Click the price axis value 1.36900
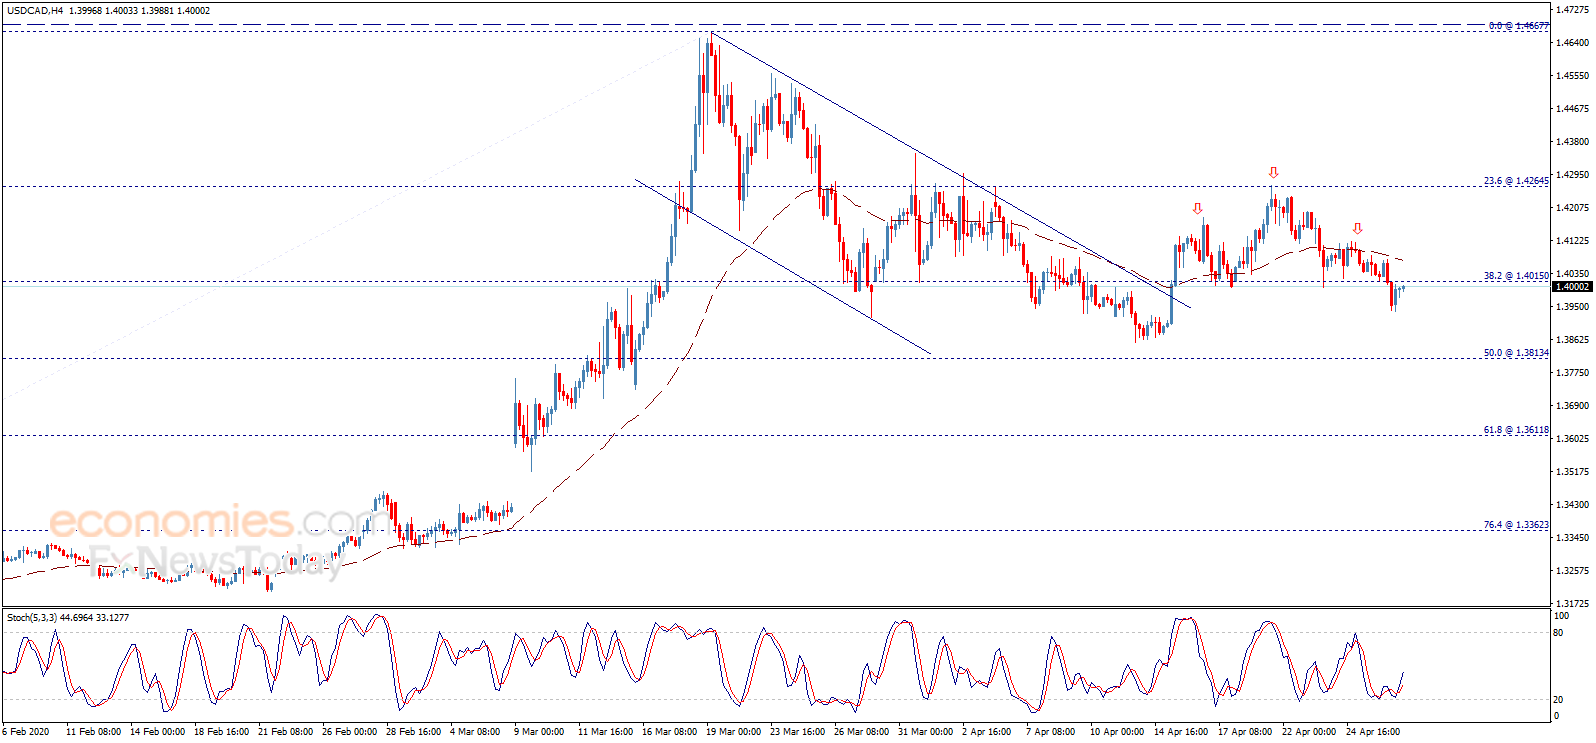The image size is (1596, 743). click(x=1573, y=406)
